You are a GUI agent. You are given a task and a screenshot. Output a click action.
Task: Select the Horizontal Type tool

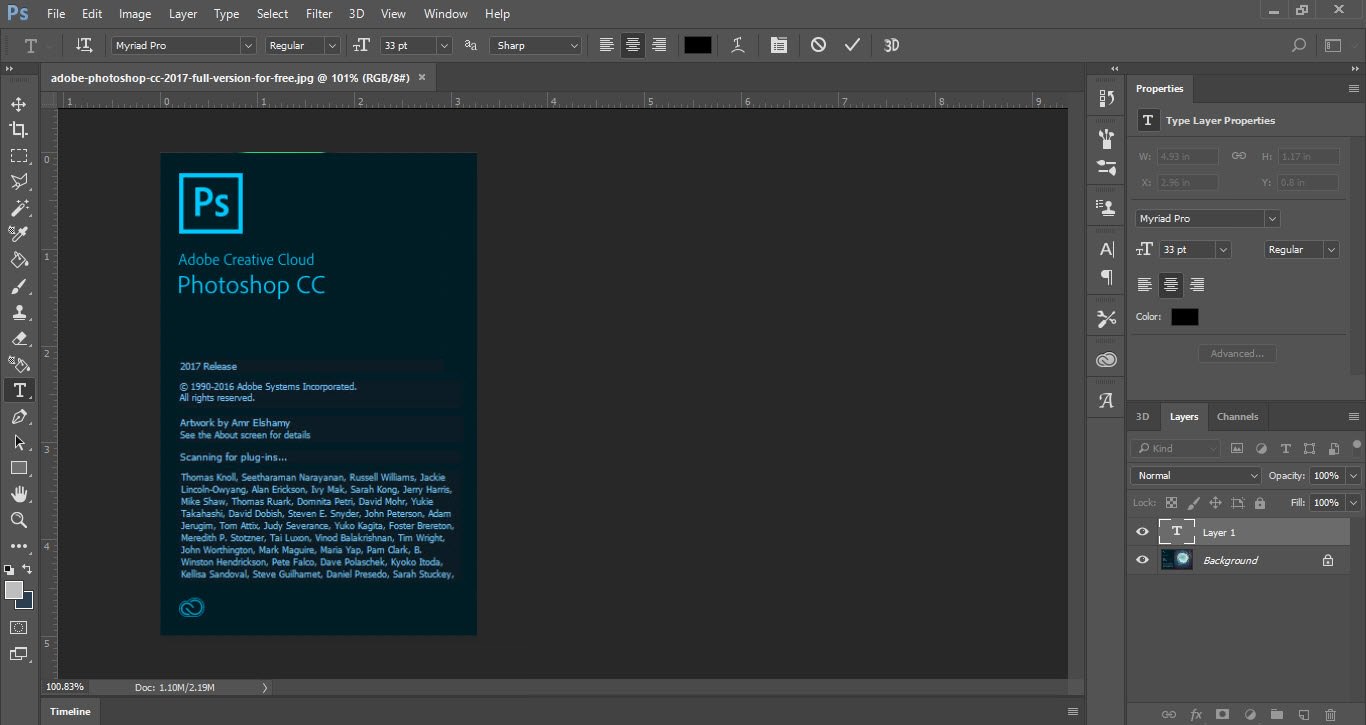pyautogui.click(x=19, y=390)
